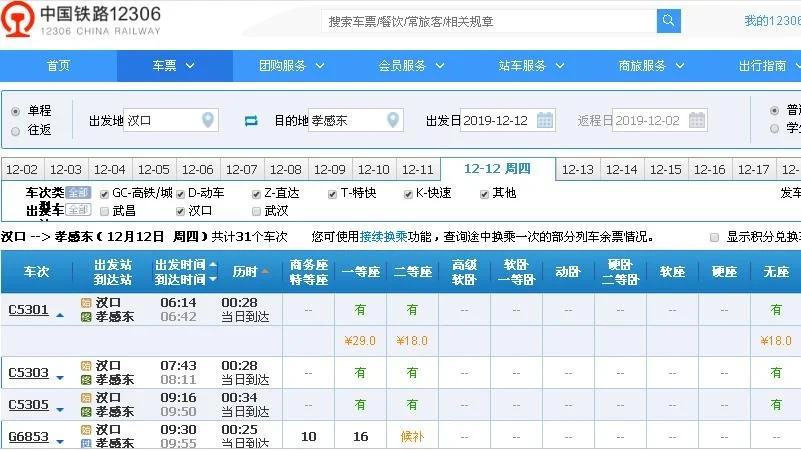
Task: Click the start station icon in C5303 row
Action: [x=86, y=366]
